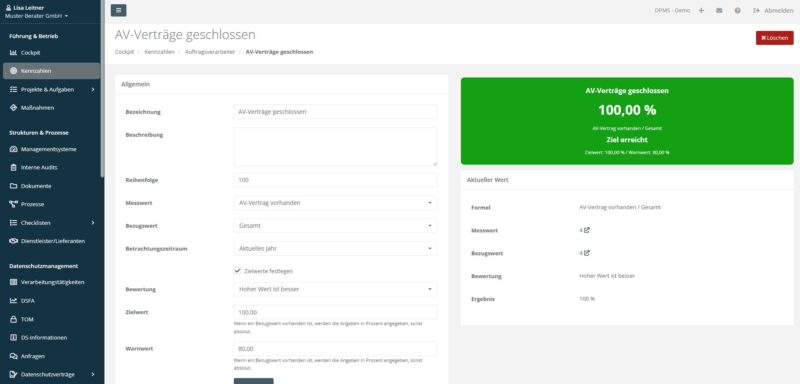Open Dokumente in the sidebar
The height and width of the screenshot is (384, 800).
click(51, 186)
